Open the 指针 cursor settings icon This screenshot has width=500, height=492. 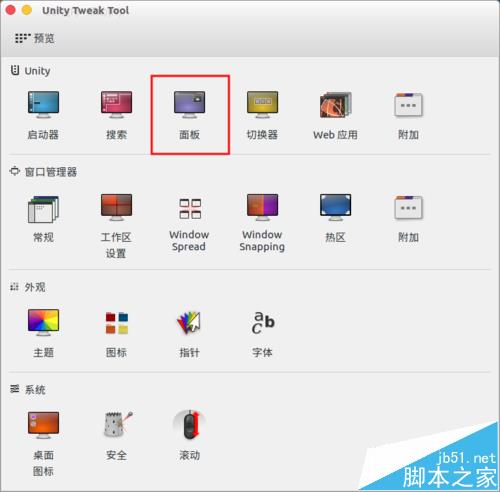(189, 323)
